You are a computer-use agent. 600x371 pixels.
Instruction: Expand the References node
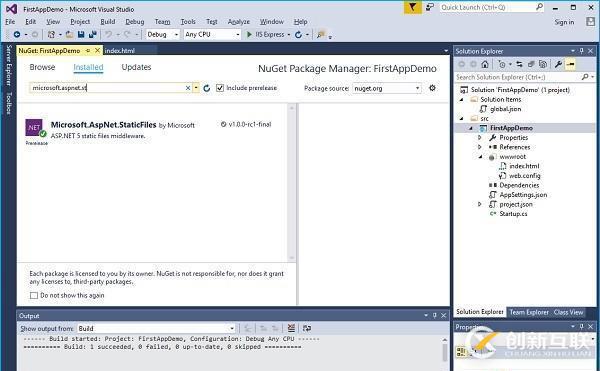480,147
